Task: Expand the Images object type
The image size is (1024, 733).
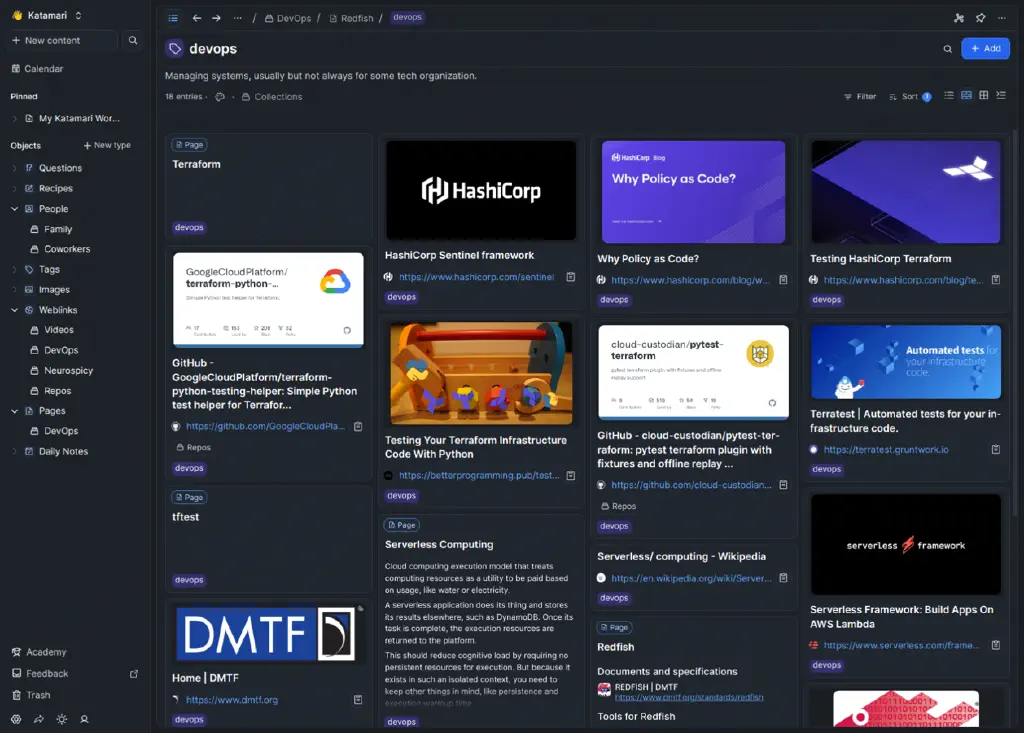Action: (14, 289)
